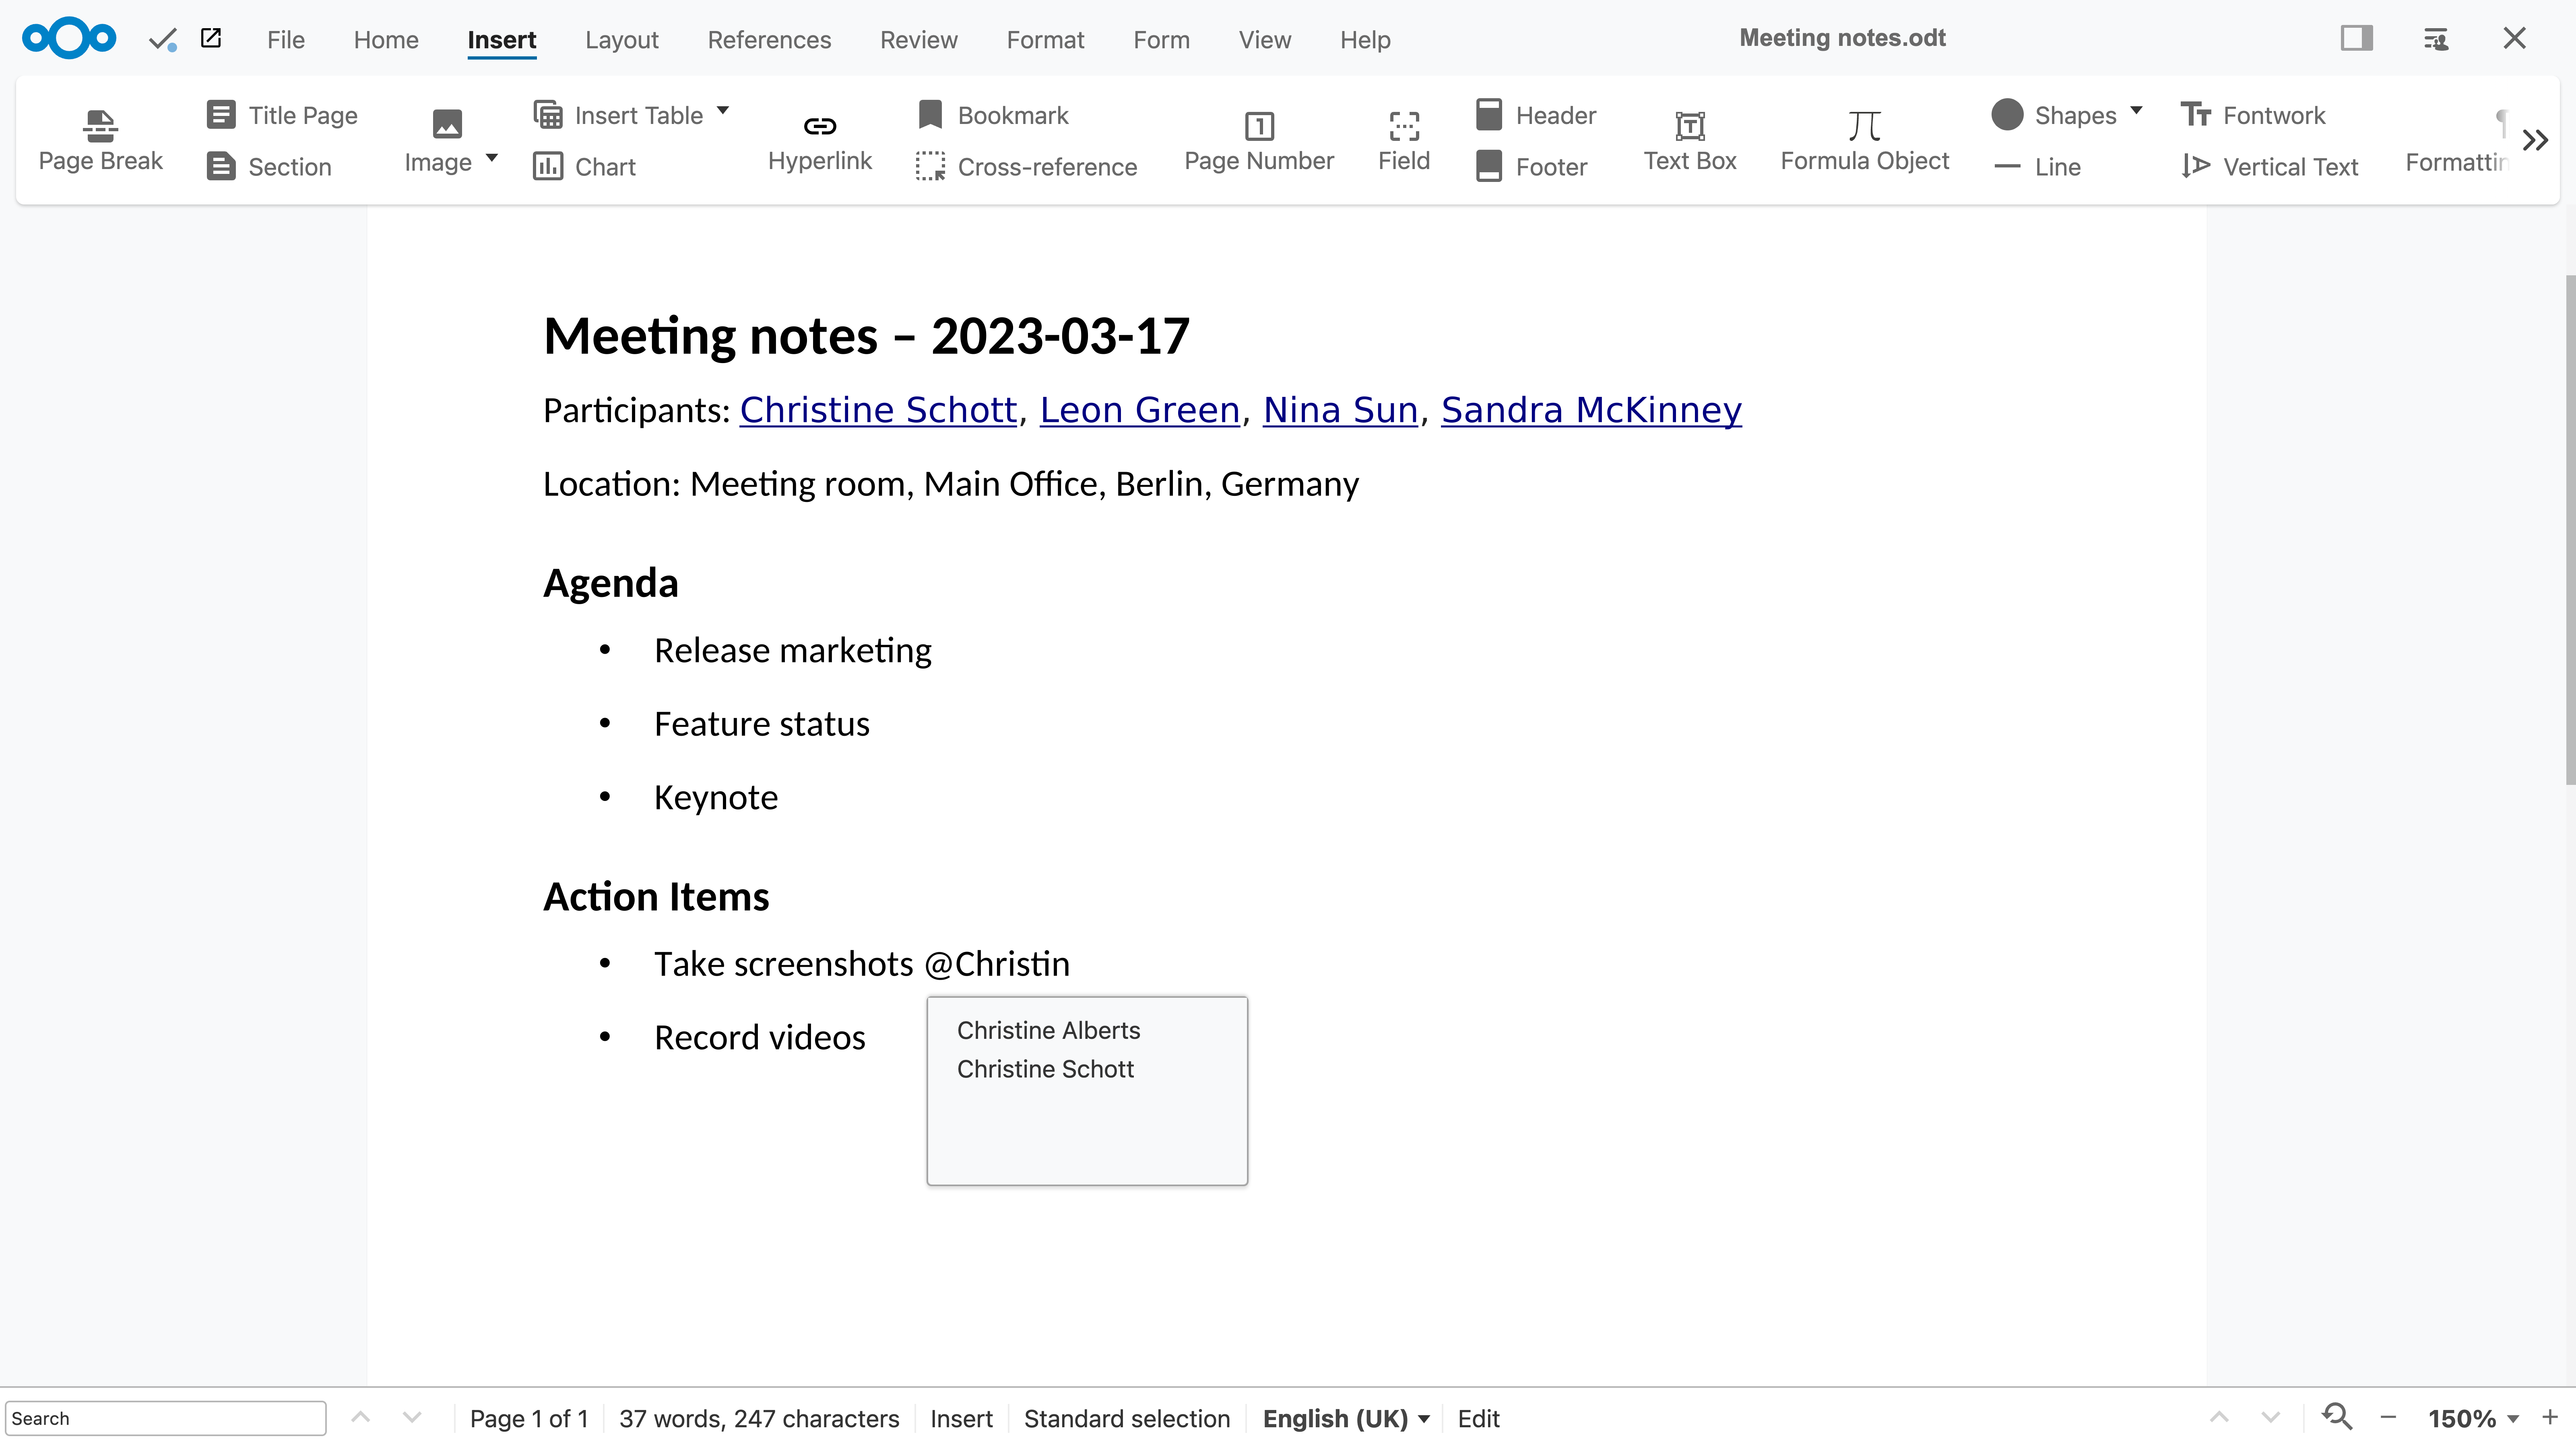Viewport: 2576px width, 1449px height.
Task: Open zoom reset magnifier icon
Action: click(2337, 1417)
